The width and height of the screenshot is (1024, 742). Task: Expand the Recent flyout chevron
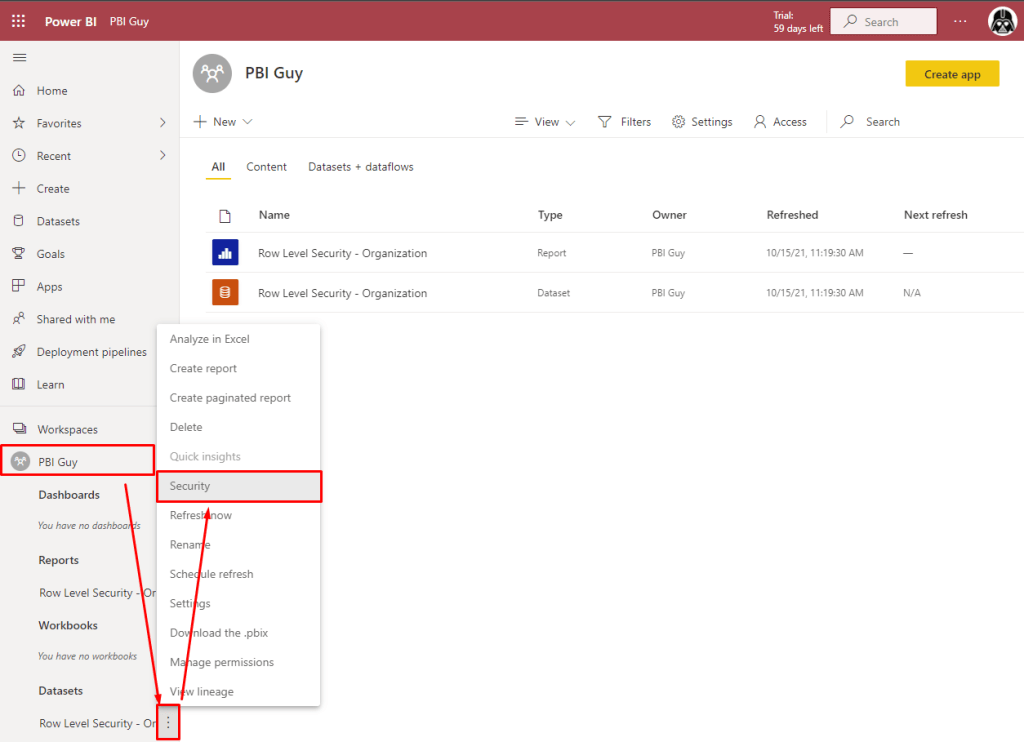(x=162, y=156)
